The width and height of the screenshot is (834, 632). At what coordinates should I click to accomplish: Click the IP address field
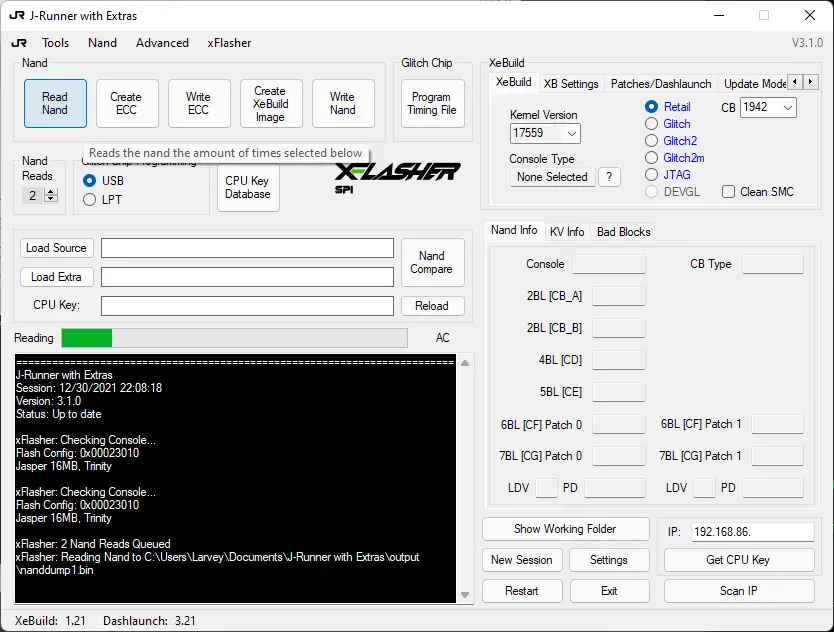click(753, 531)
